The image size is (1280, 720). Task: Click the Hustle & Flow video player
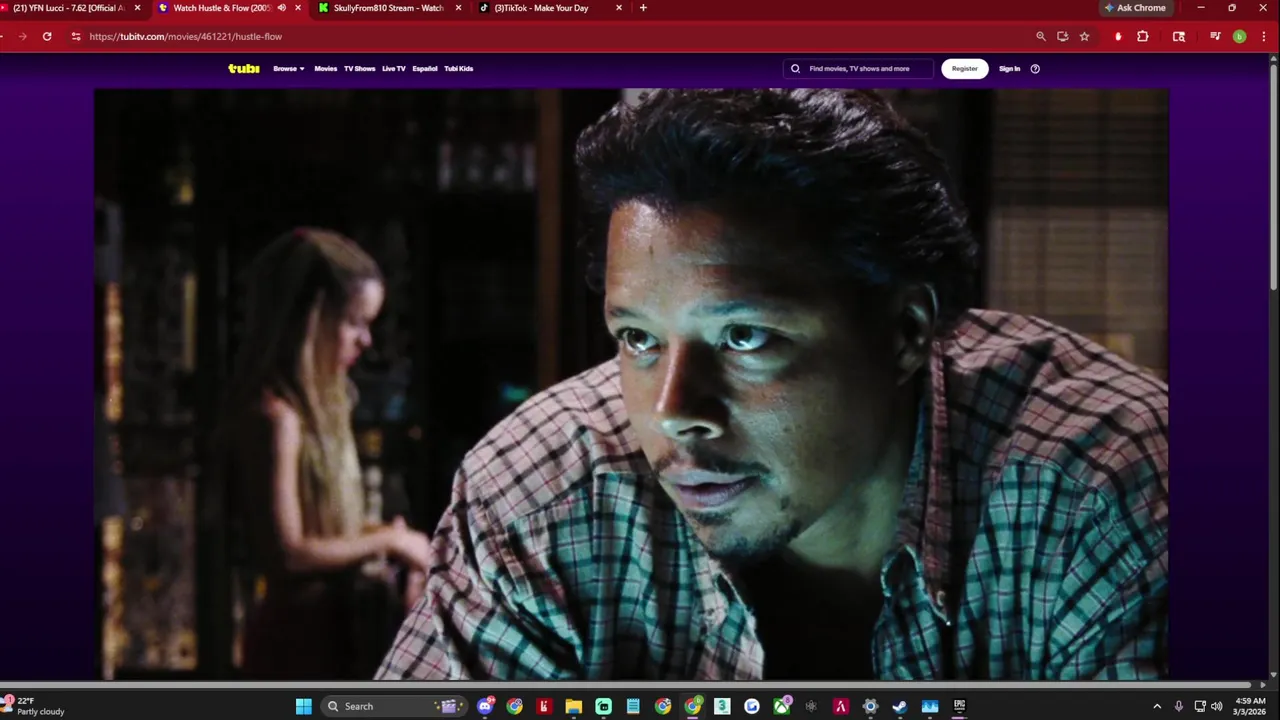[632, 385]
